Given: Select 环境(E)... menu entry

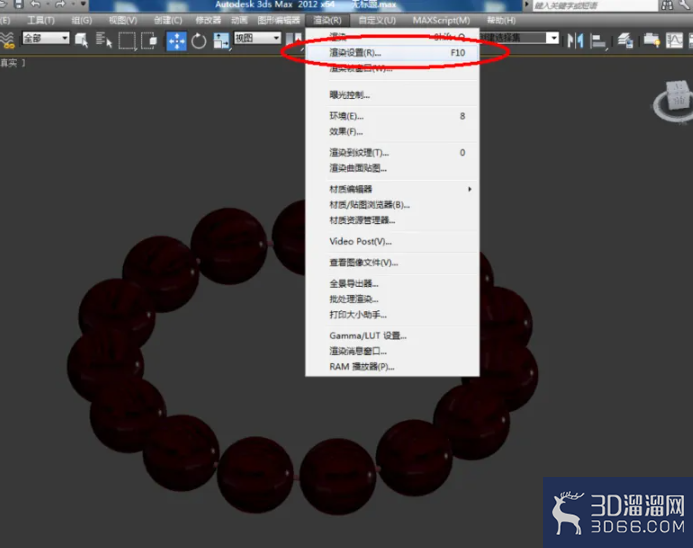Looking at the screenshot, I should [392, 116].
